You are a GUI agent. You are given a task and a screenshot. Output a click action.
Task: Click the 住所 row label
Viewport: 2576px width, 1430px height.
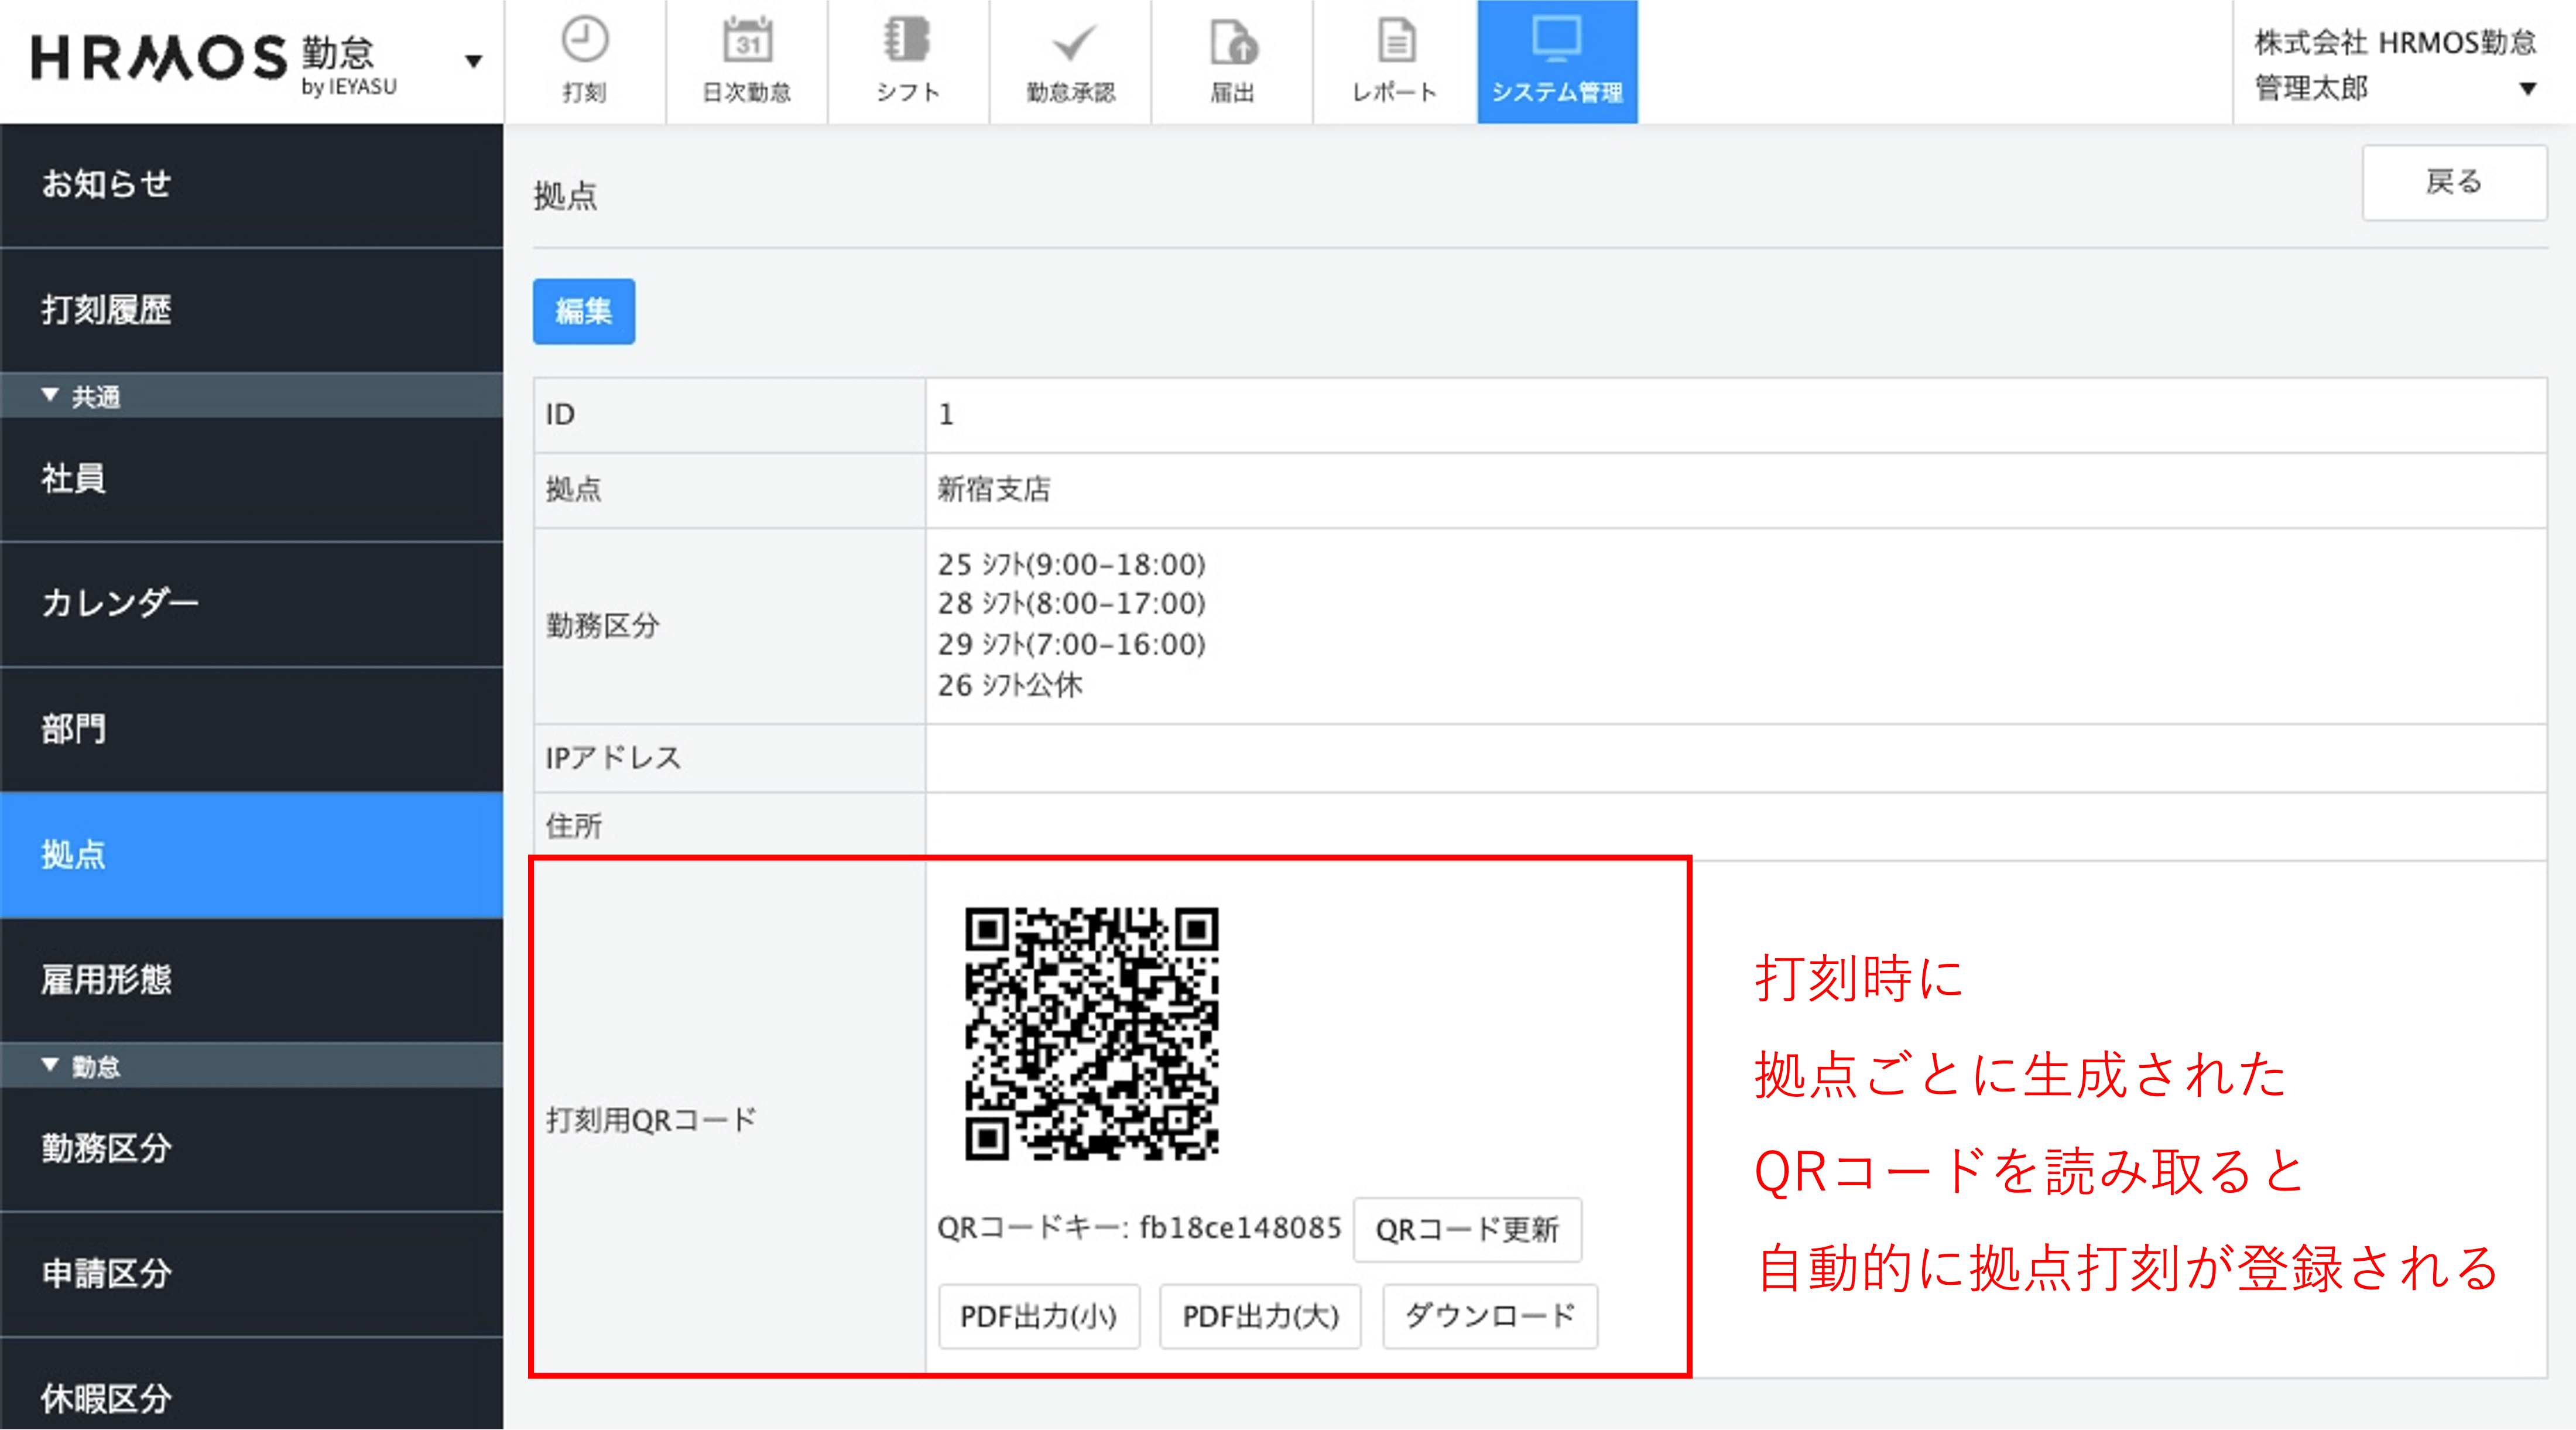[574, 826]
